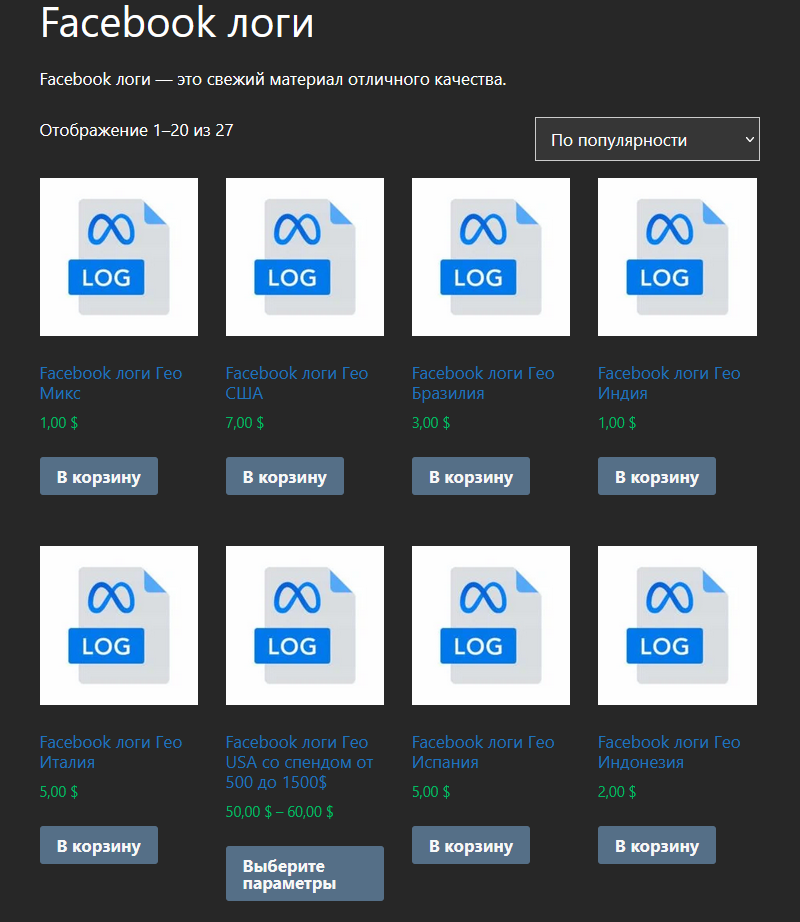
Task: Open 'Facebook логи Гео Индия' product link
Action: pos(669,383)
